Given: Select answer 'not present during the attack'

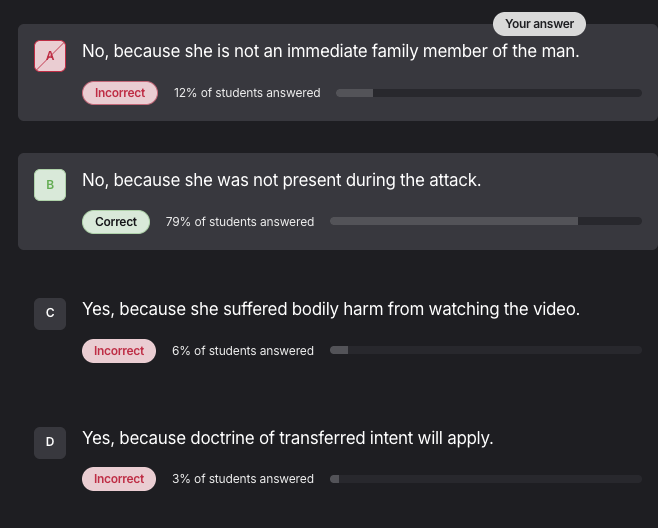Looking at the screenshot, I should coord(281,180).
